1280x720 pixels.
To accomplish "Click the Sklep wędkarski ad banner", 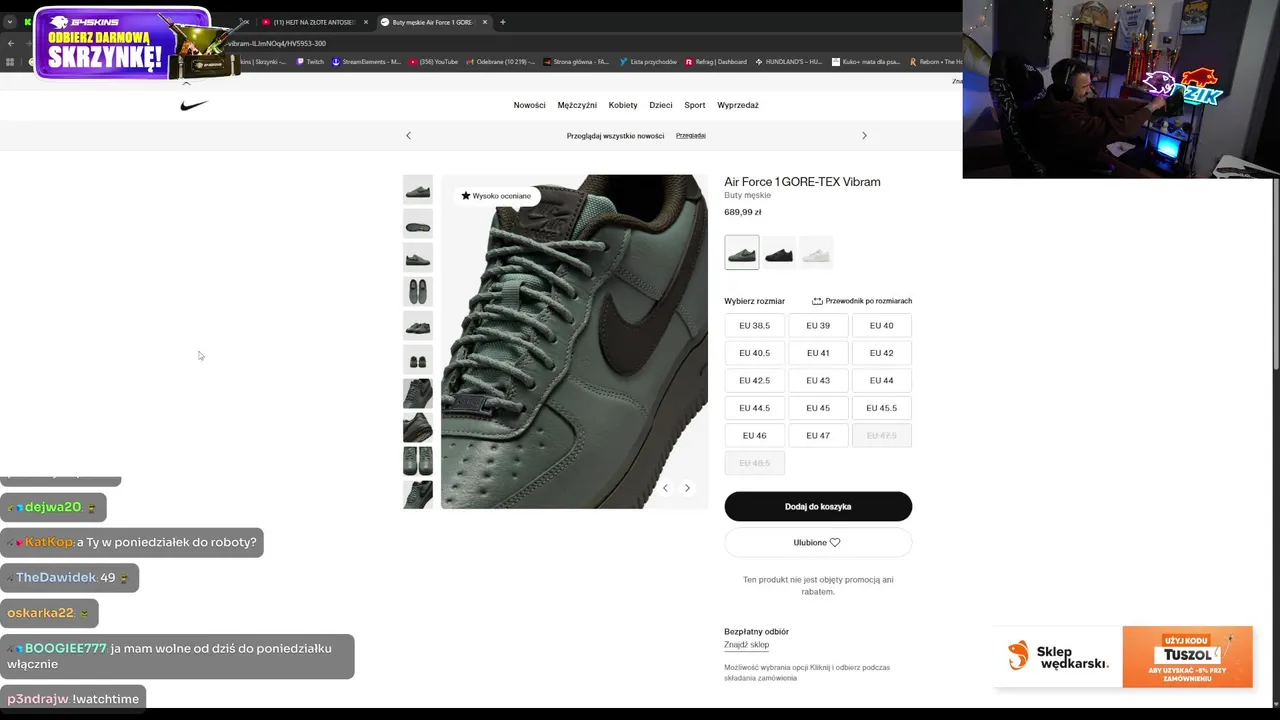I will (x=1123, y=657).
